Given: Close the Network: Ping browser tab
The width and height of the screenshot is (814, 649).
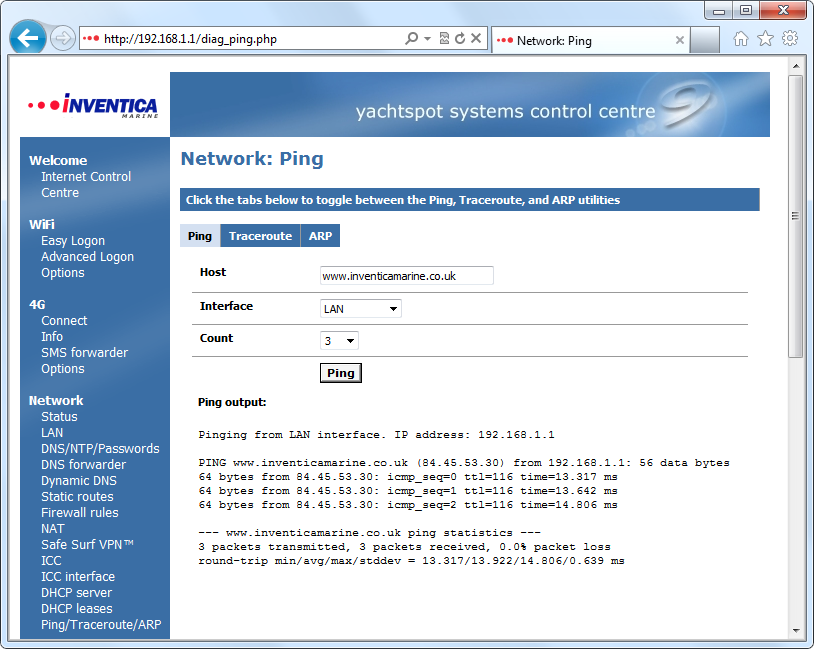Looking at the screenshot, I should tap(680, 40).
